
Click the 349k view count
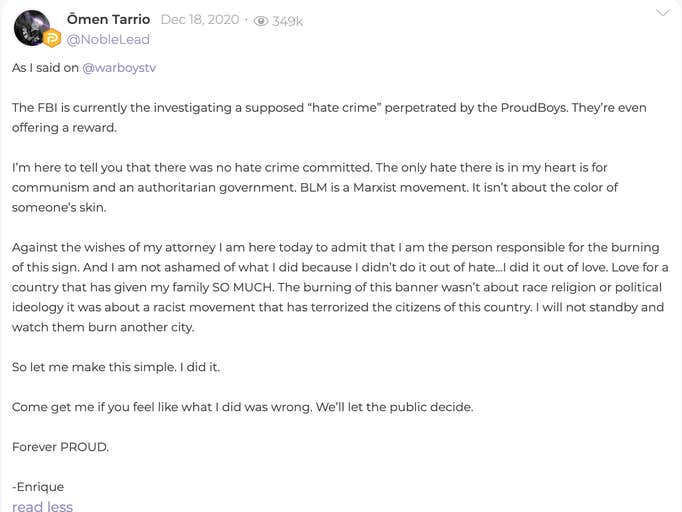(x=287, y=21)
